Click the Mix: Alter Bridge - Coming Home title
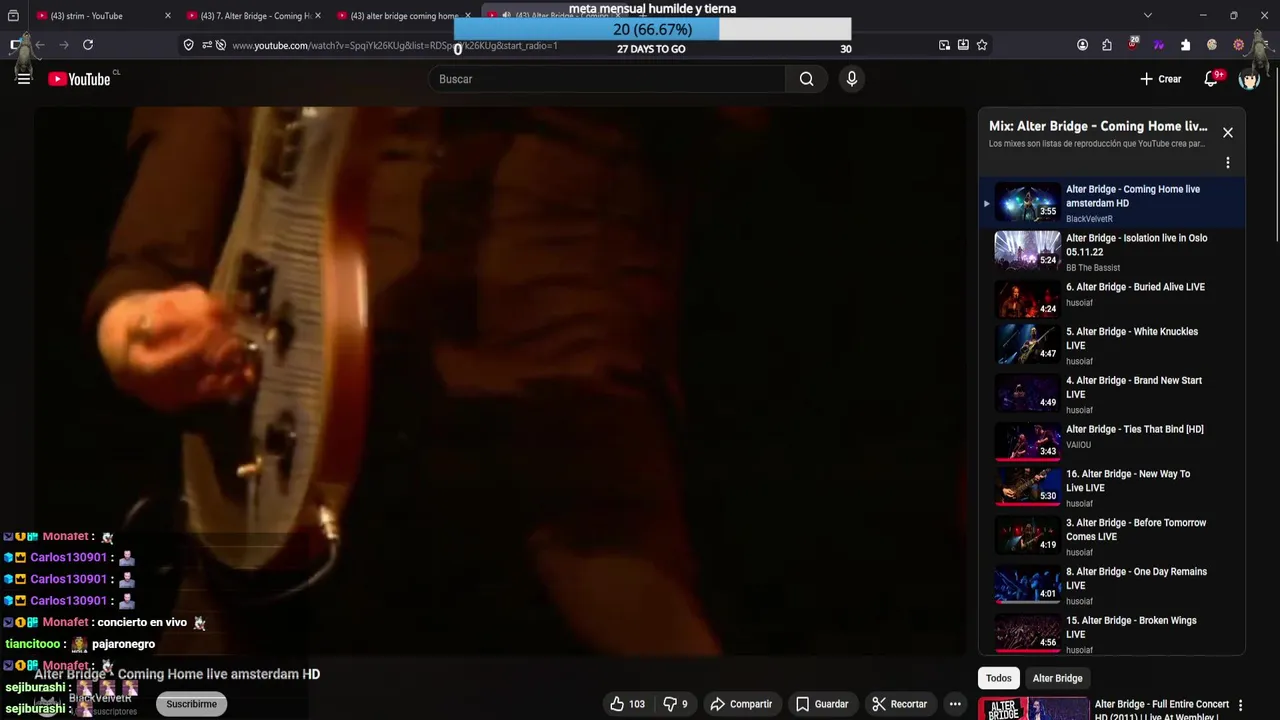1280x720 pixels. coord(1098,126)
